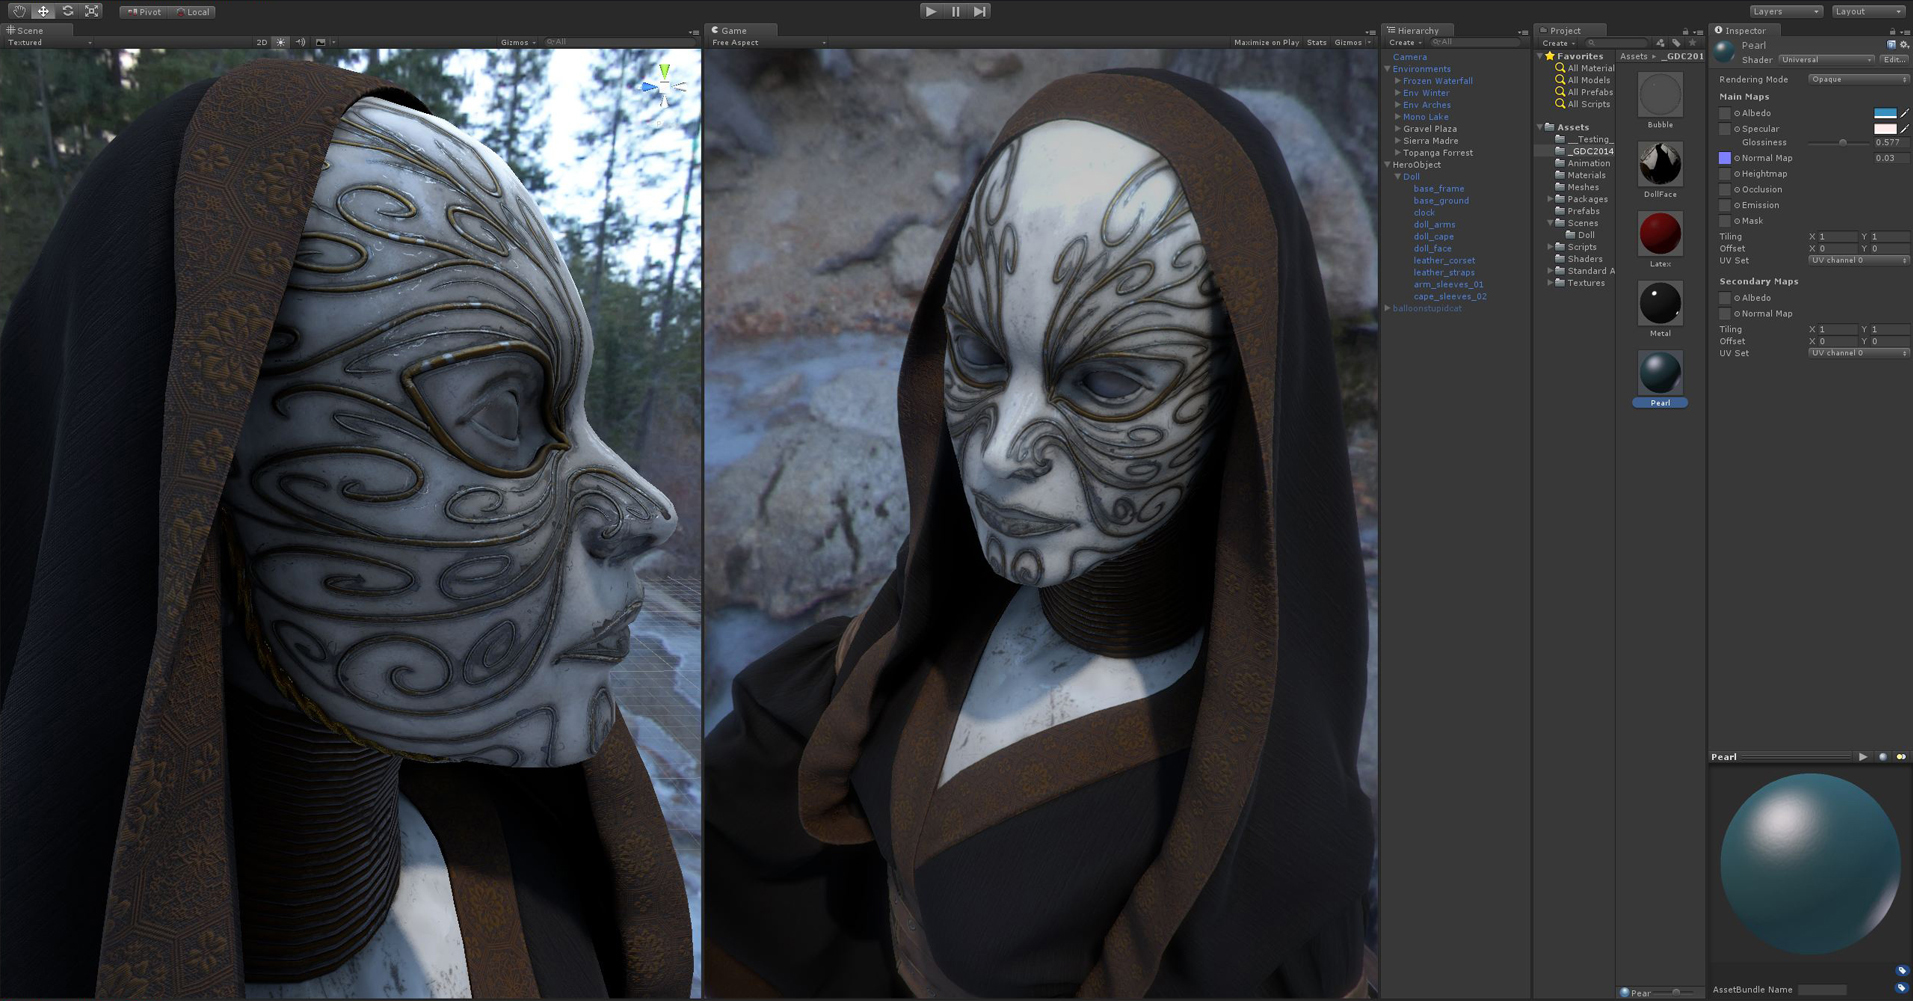The width and height of the screenshot is (1913, 1001).
Task: Switch to the Game tab
Action: click(733, 30)
